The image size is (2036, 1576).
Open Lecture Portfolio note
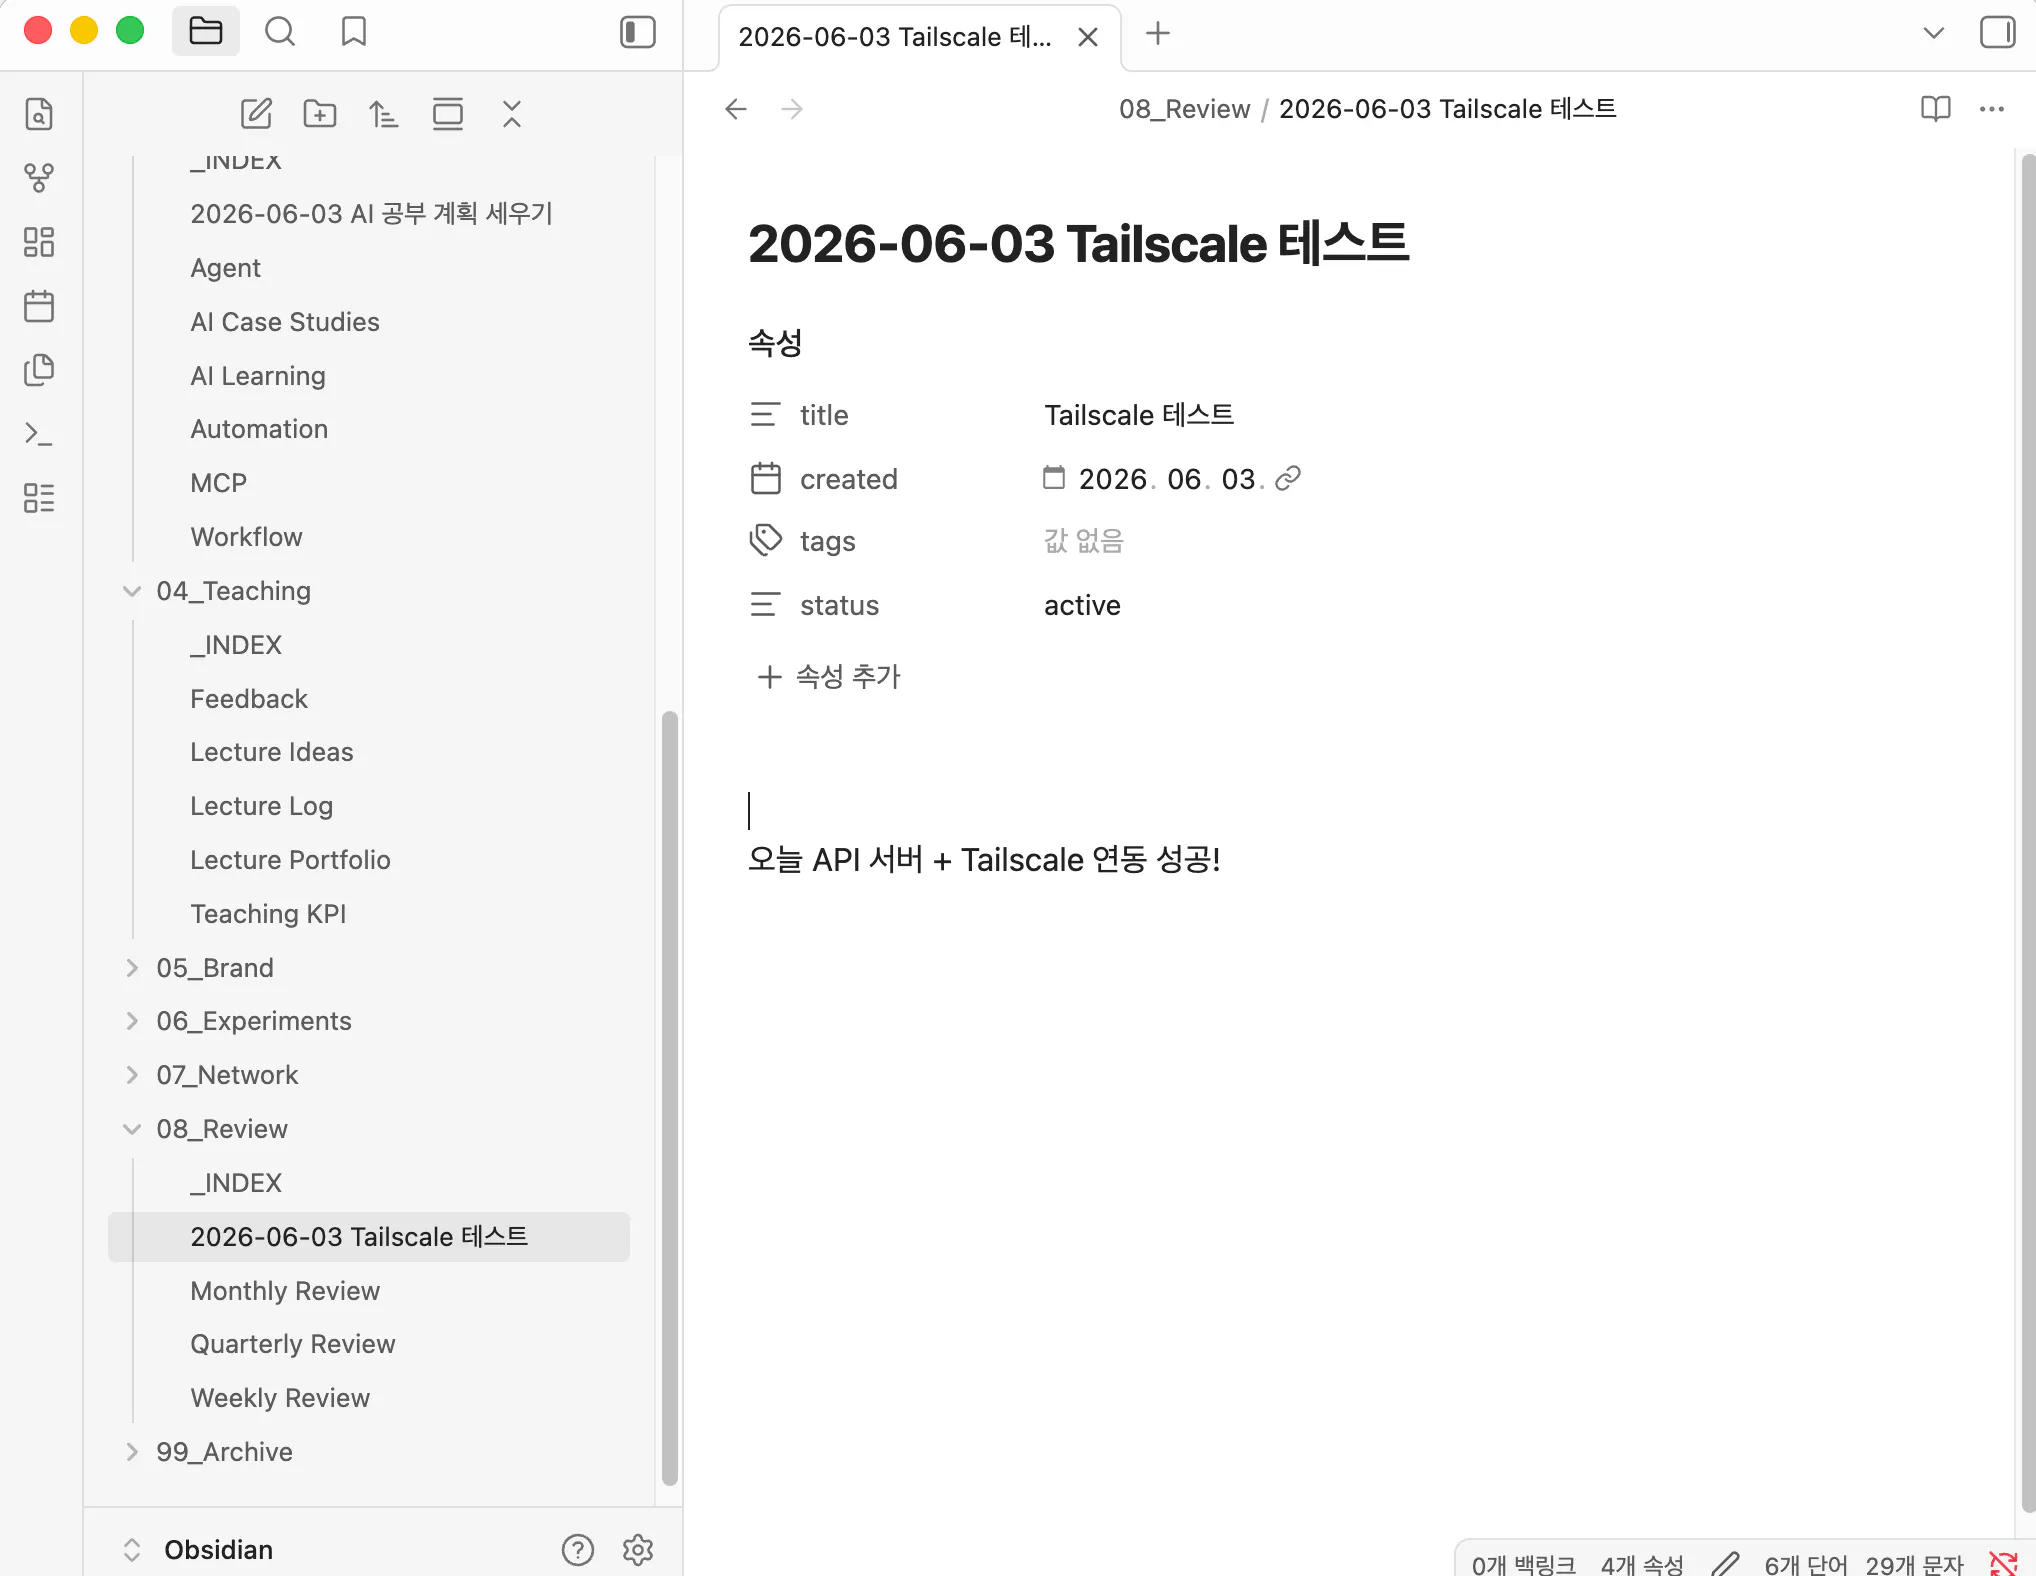[290, 860]
